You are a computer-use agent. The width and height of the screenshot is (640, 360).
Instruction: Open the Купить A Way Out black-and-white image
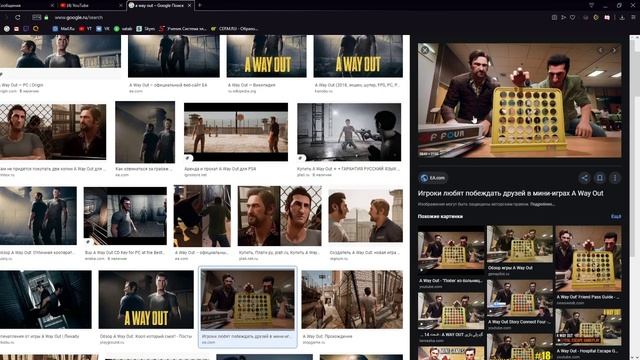349,132
